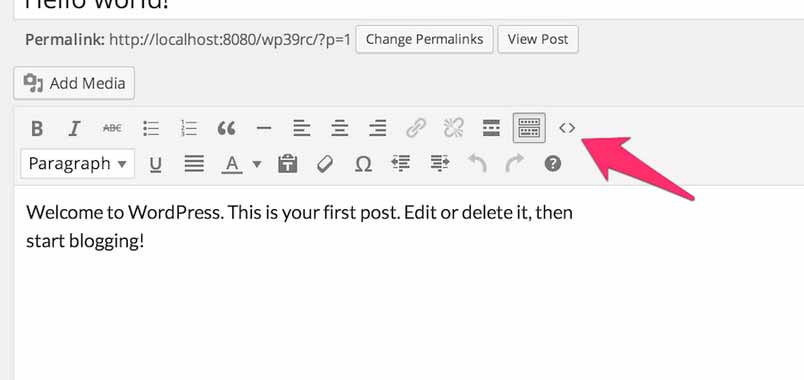Toggle the toolbar kitchen sink button
Image resolution: width=804 pixels, height=380 pixels.
(x=529, y=128)
